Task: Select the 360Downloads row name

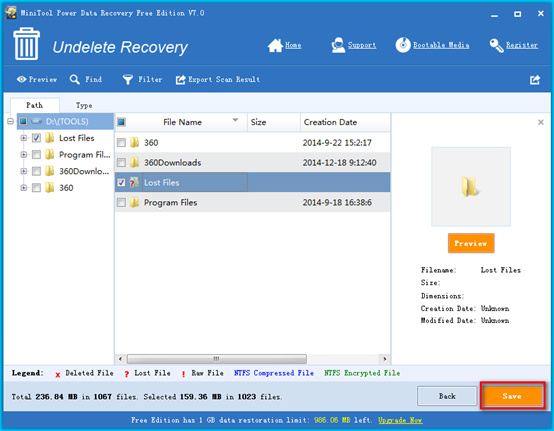Action: (172, 163)
